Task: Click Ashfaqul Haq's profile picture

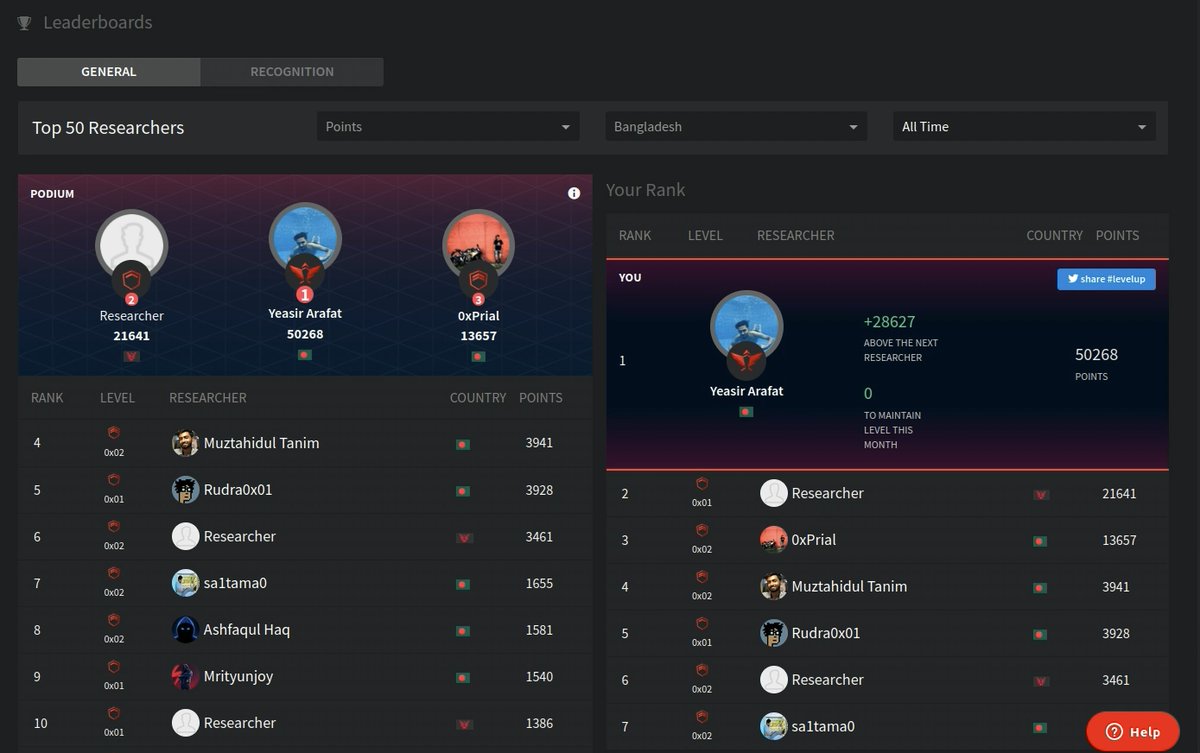Action: [185, 630]
